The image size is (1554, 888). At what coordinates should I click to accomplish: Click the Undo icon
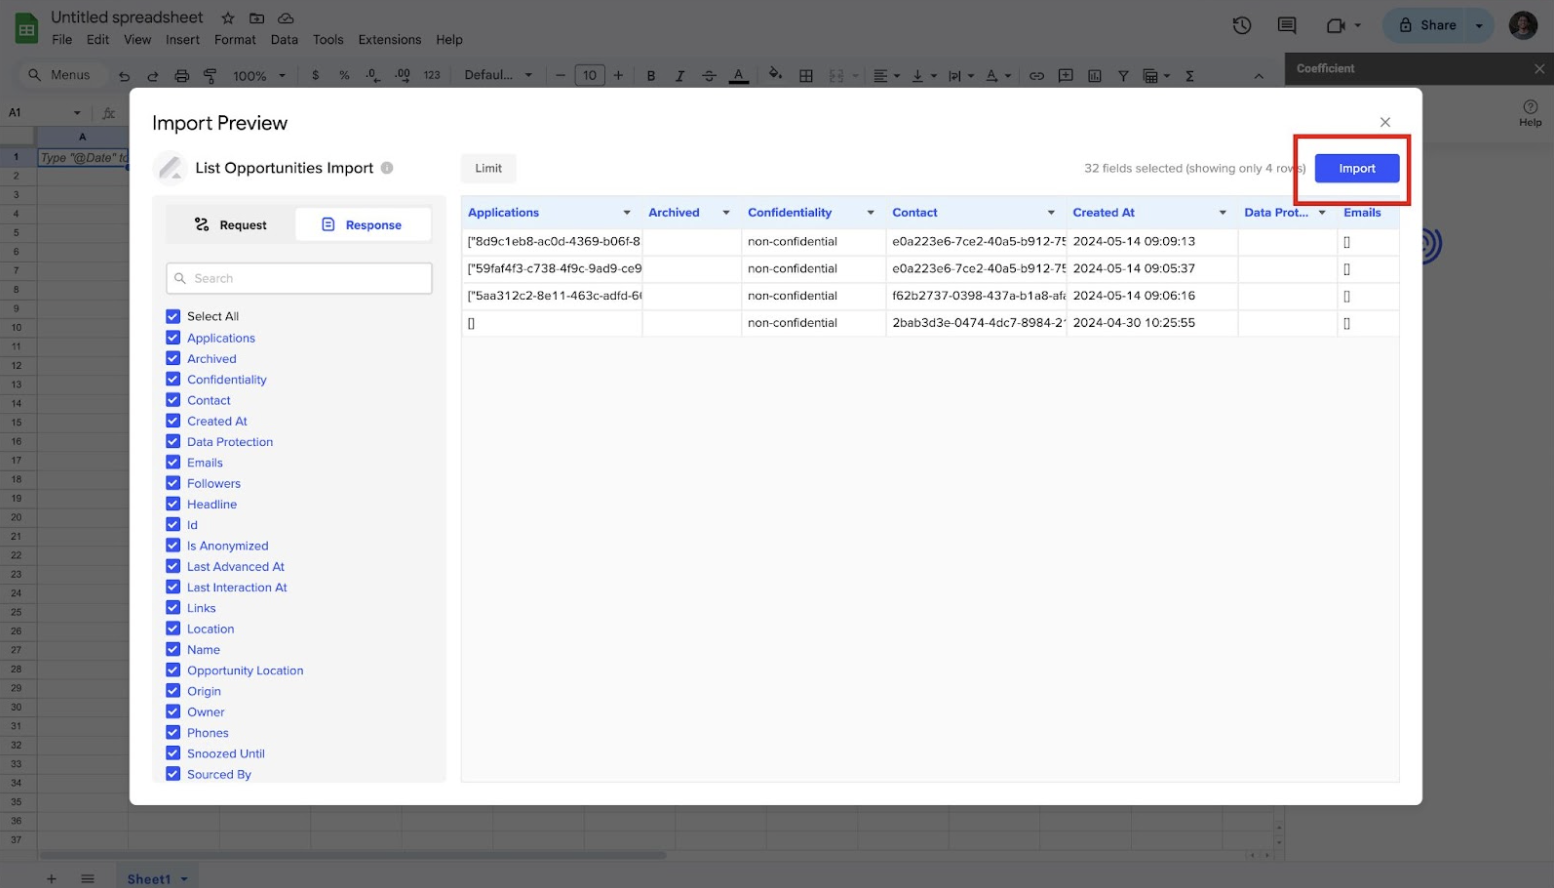click(124, 76)
